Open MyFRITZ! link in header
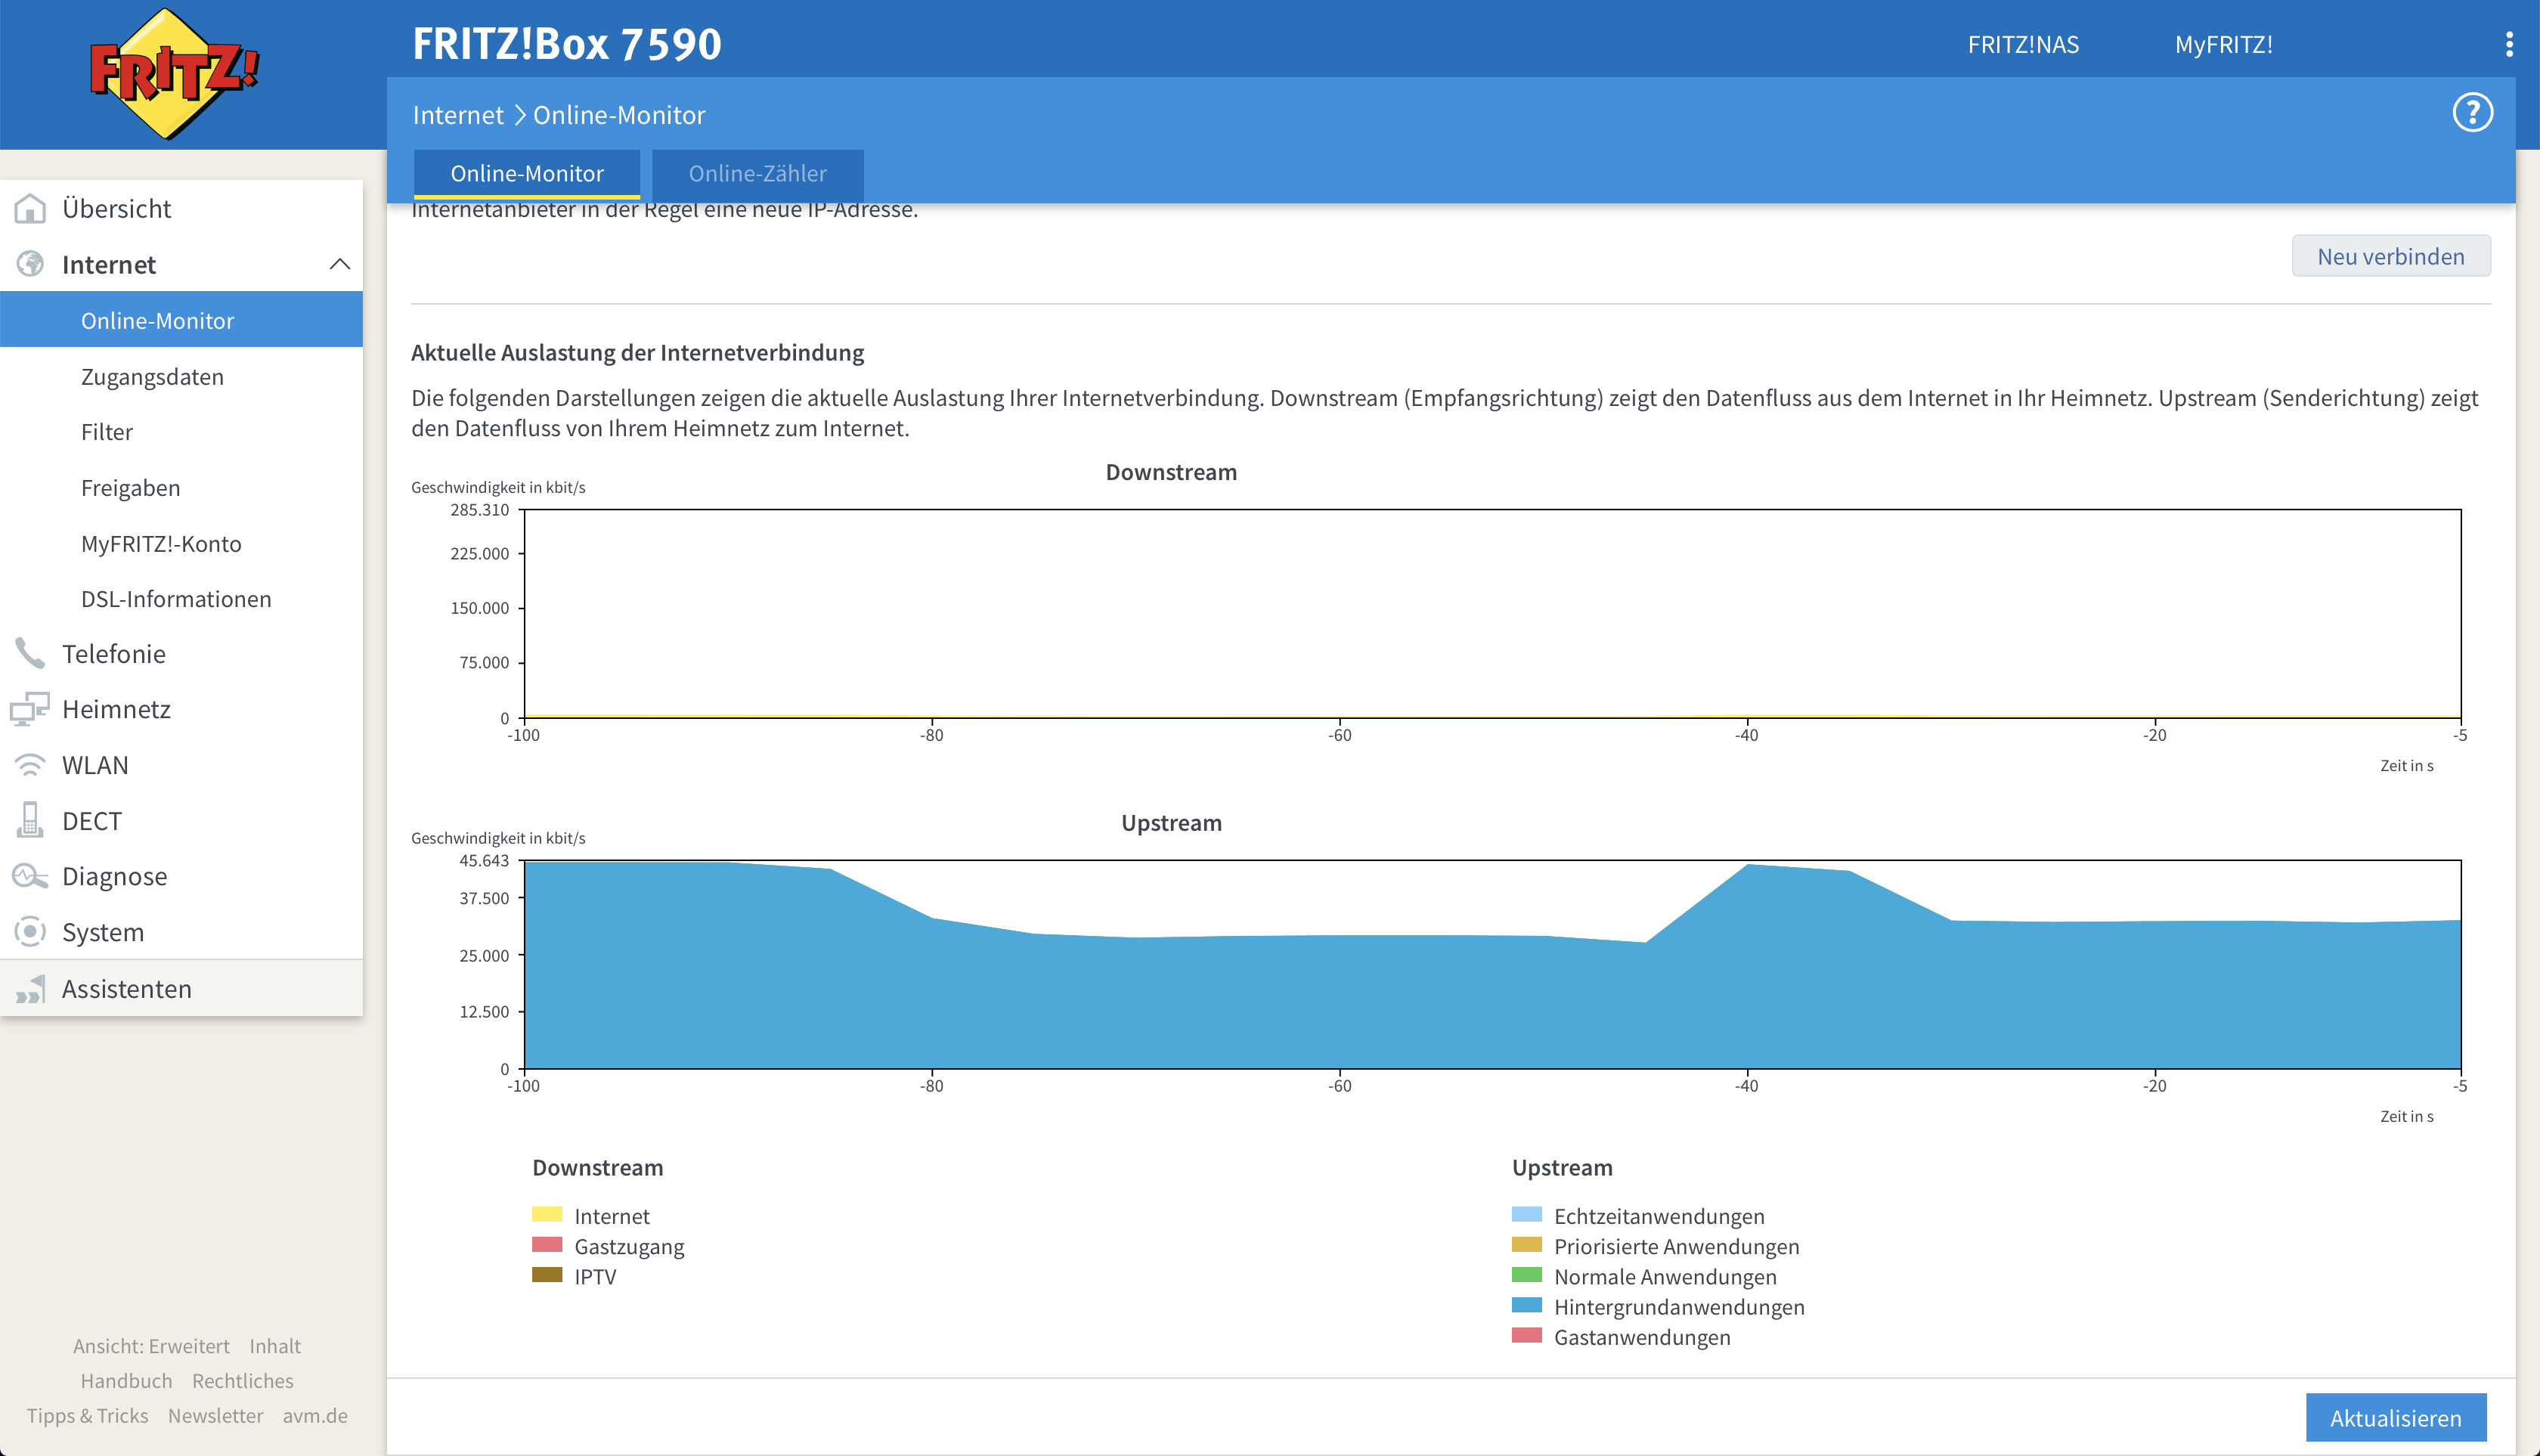The image size is (2540, 1456). 2223,45
